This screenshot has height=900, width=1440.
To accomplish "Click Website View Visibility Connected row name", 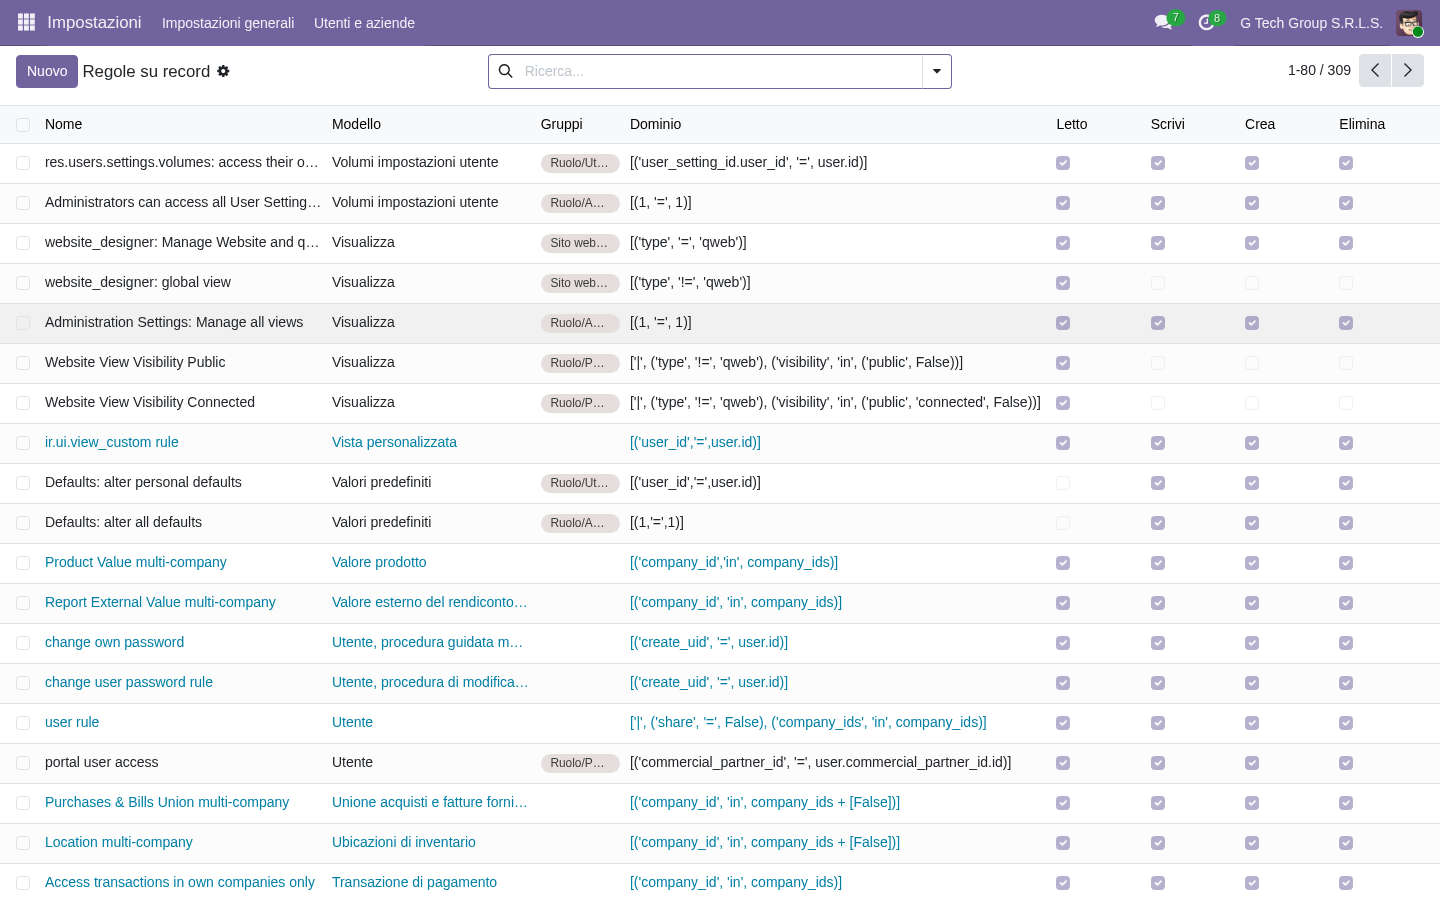I will point(150,402).
